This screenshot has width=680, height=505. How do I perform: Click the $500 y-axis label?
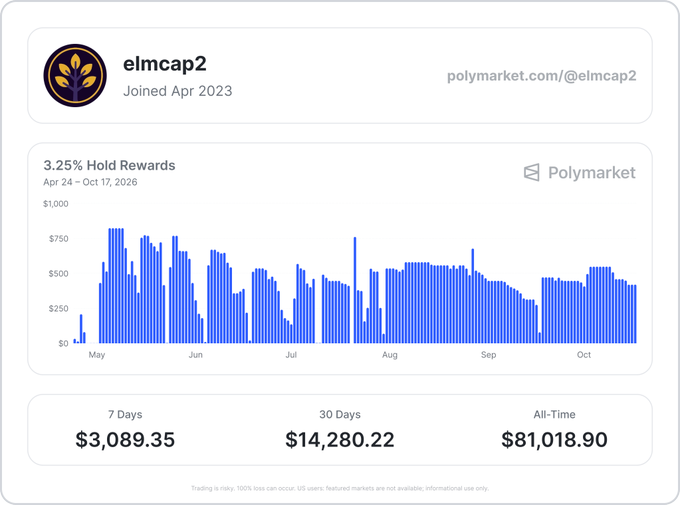click(59, 274)
